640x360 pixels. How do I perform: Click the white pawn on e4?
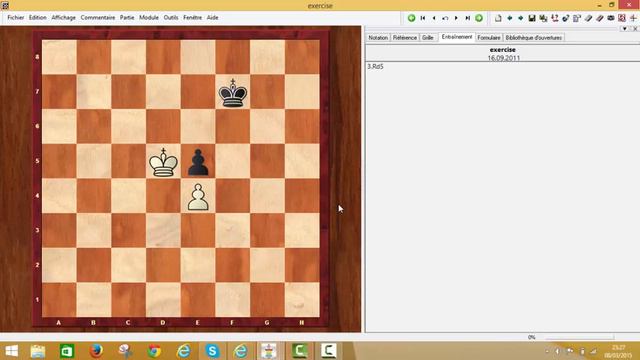coord(198,197)
